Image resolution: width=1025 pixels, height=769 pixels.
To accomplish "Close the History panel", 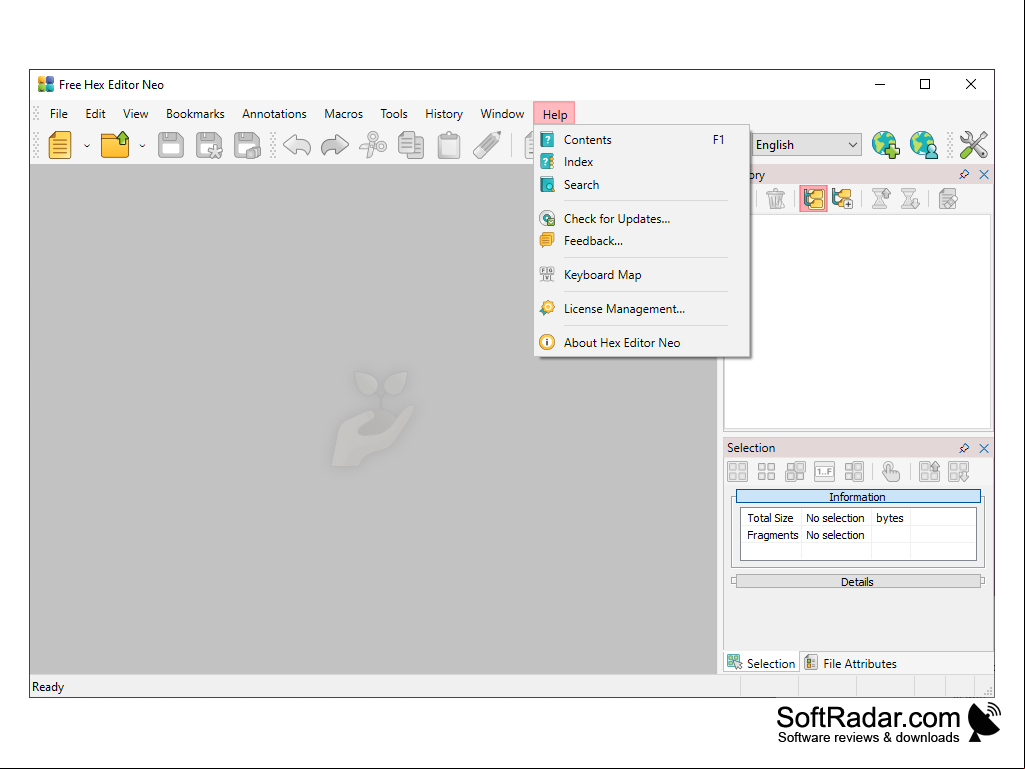I will pos(984,175).
